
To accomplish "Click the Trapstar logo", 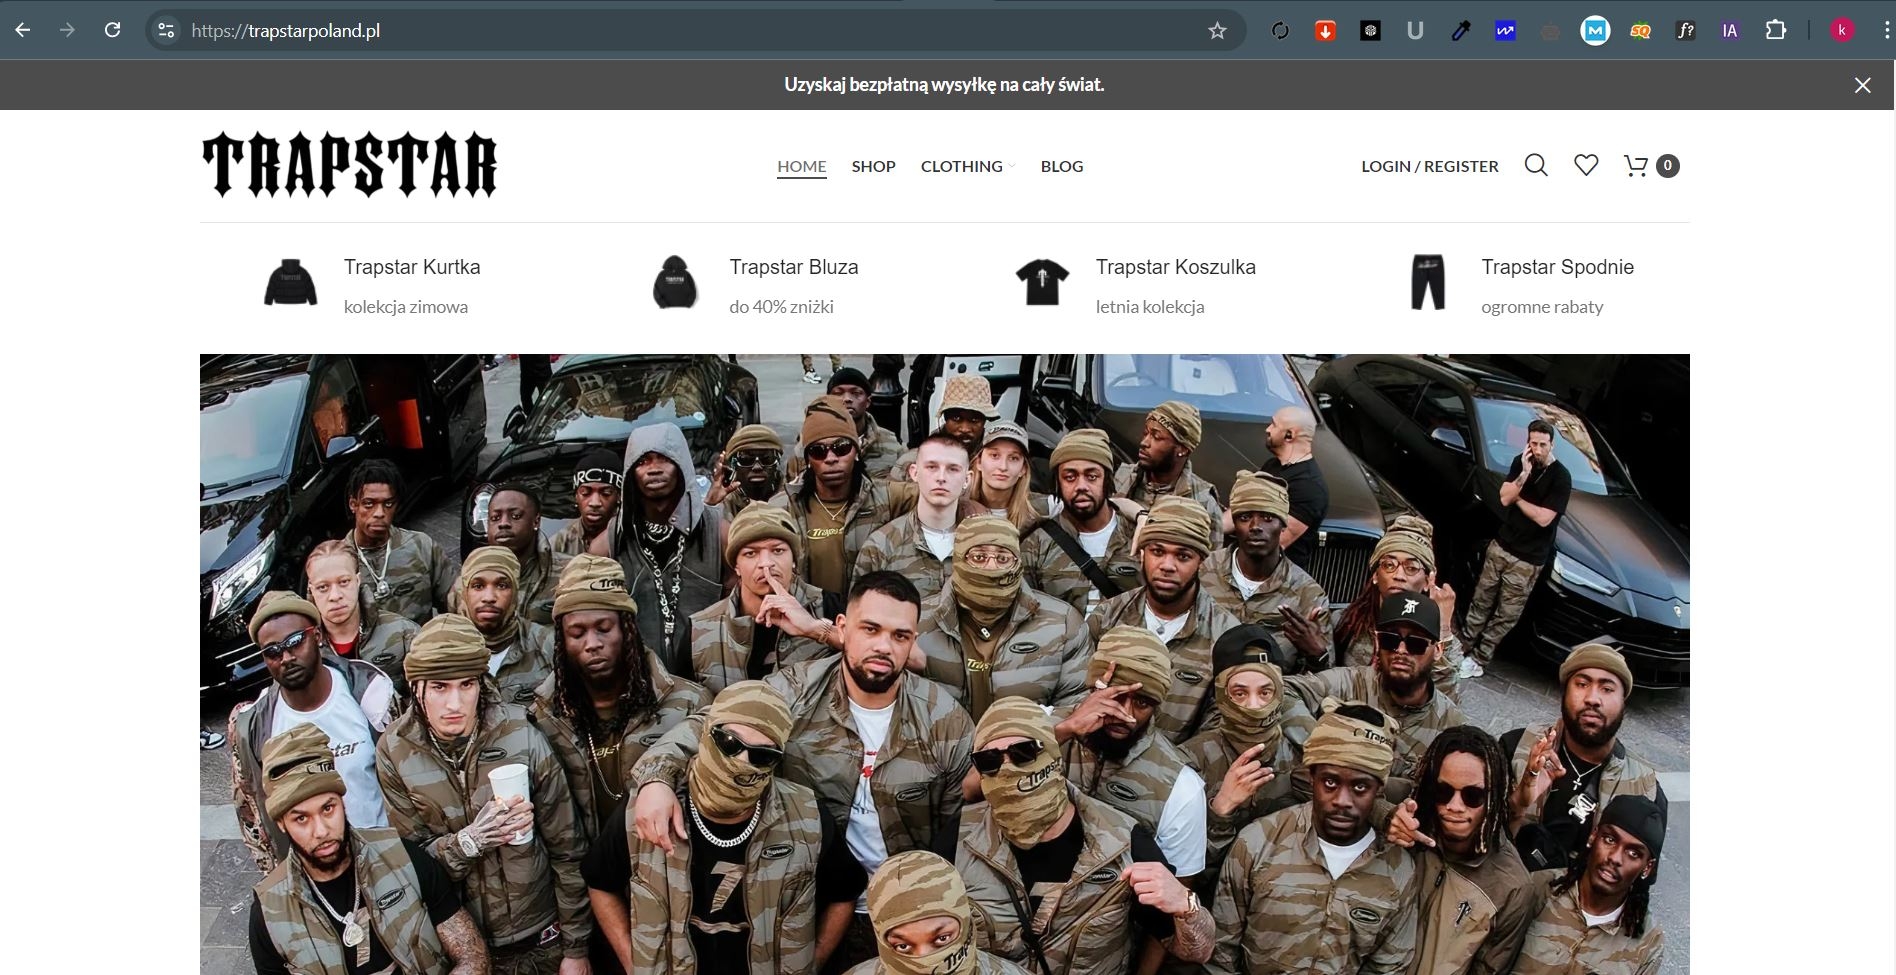I will [x=349, y=165].
